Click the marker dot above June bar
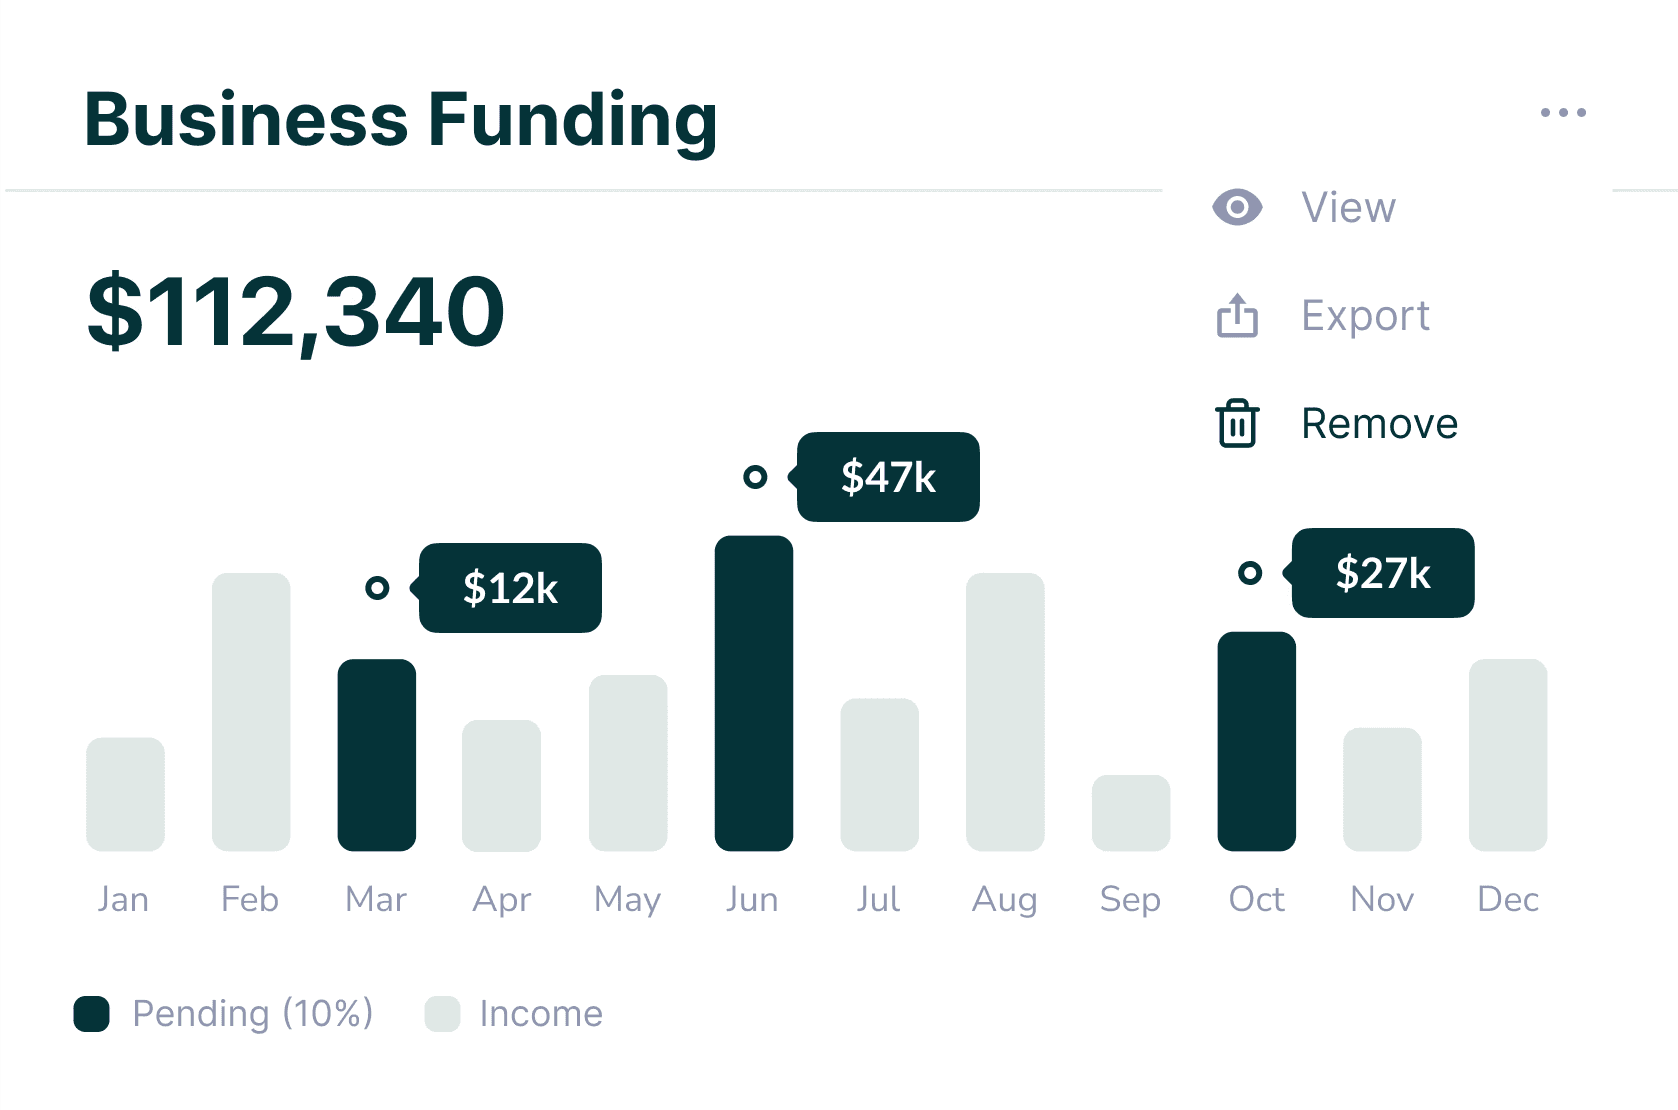 tap(755, 477)
